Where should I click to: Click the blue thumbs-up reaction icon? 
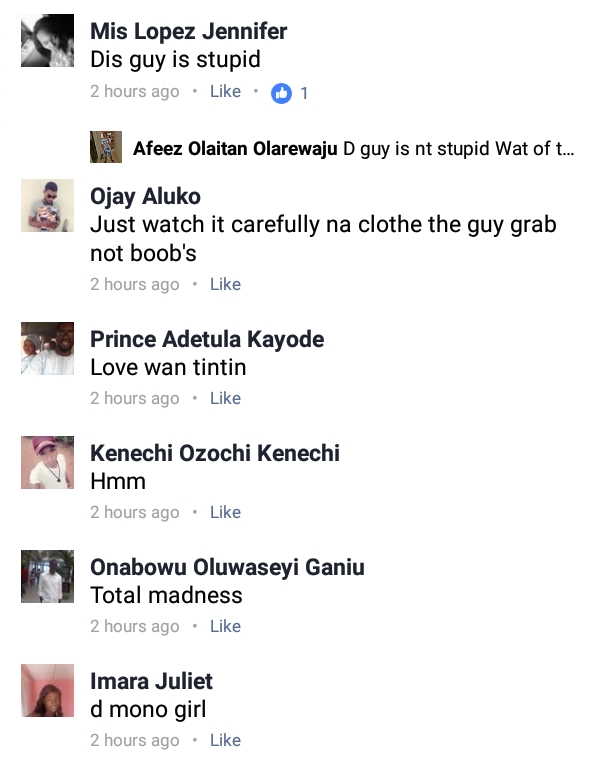click(281, 93)
